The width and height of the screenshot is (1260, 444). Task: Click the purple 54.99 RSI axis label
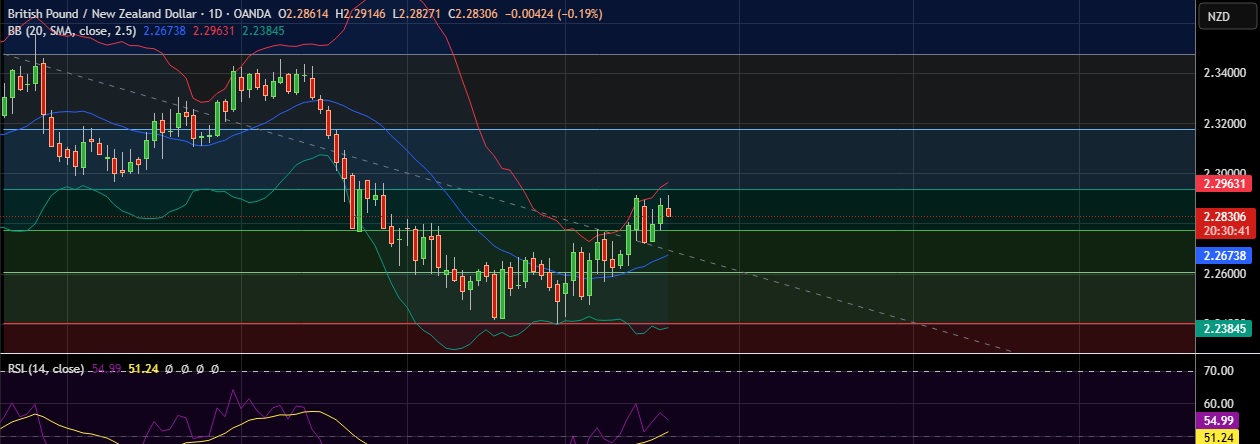[x=1217, y=421]
